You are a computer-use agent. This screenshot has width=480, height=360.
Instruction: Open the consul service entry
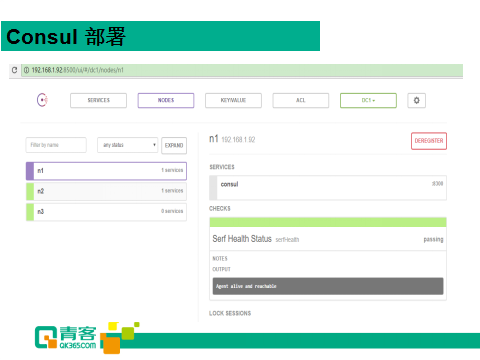(328, 188)
